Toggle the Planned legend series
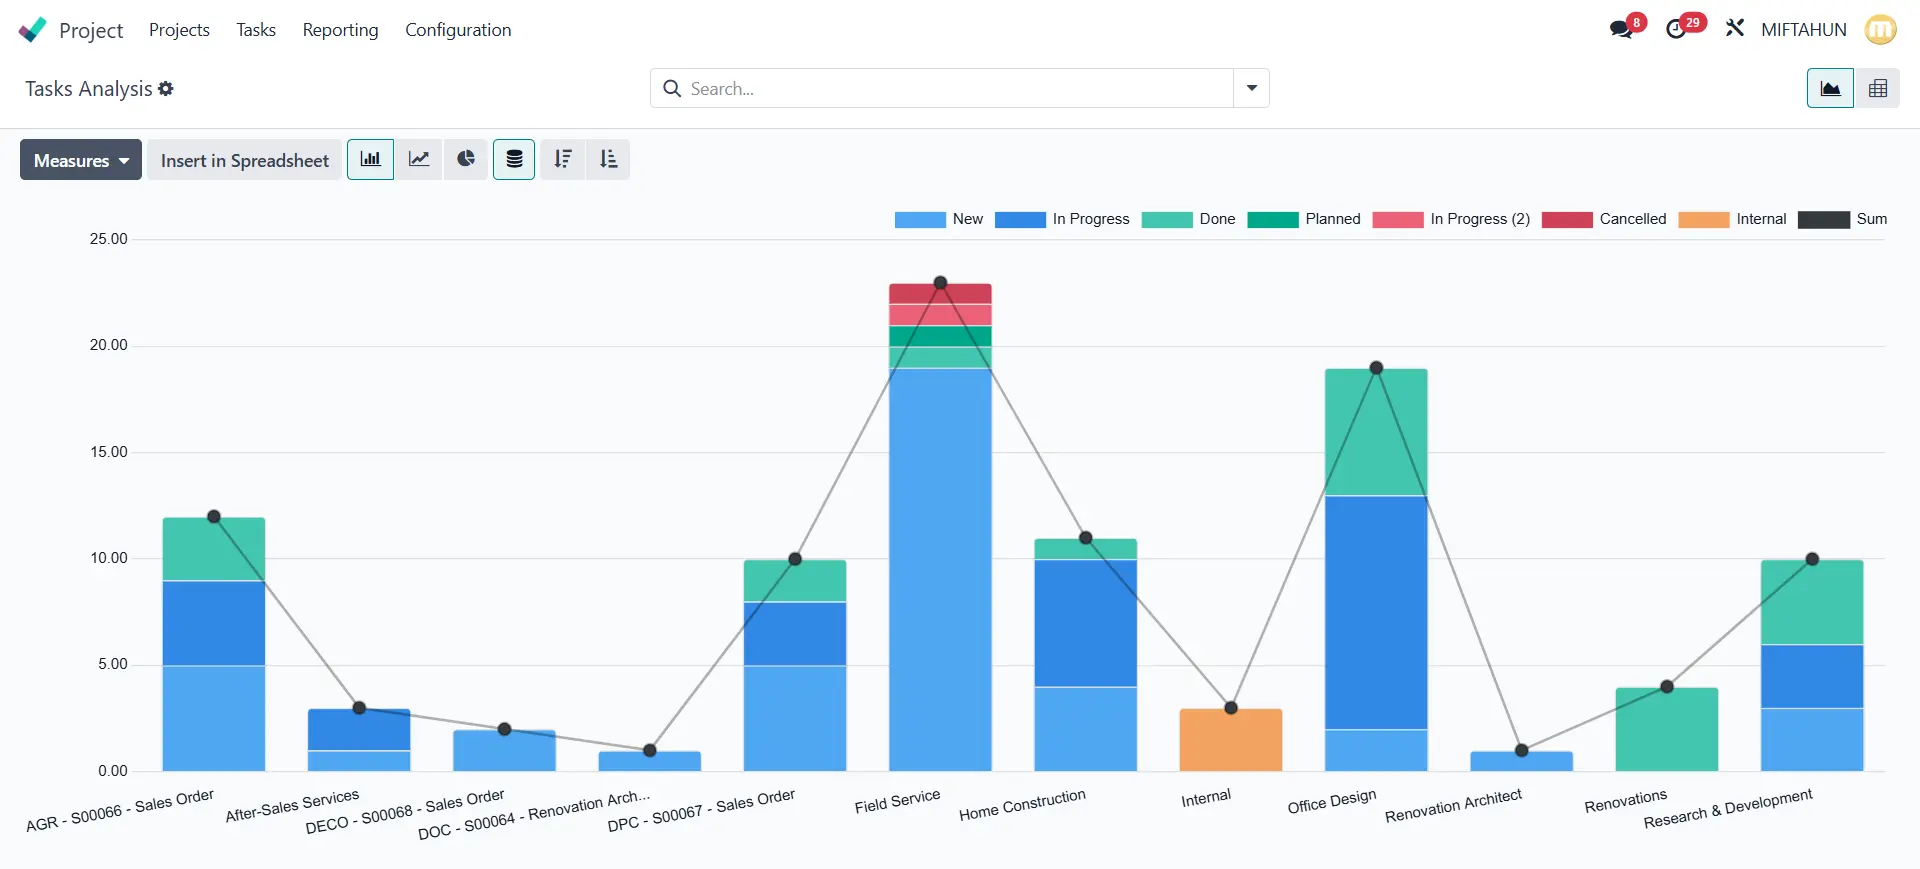1920x869 pixels. click(1304, 219)
